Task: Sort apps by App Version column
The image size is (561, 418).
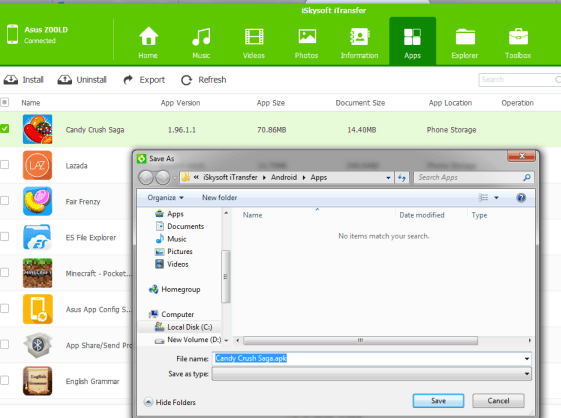Action: pyautogui.click(x=180, y=103)
